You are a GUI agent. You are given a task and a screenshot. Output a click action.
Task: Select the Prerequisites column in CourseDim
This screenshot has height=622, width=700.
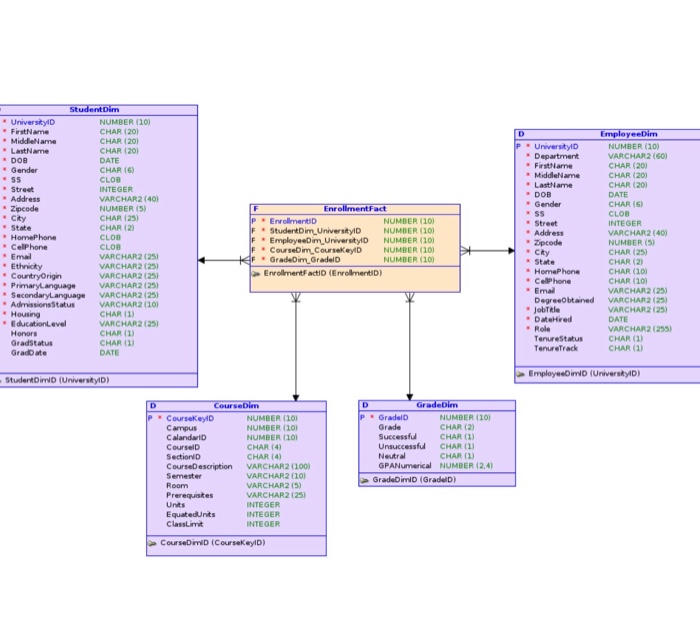pos(189,495)
